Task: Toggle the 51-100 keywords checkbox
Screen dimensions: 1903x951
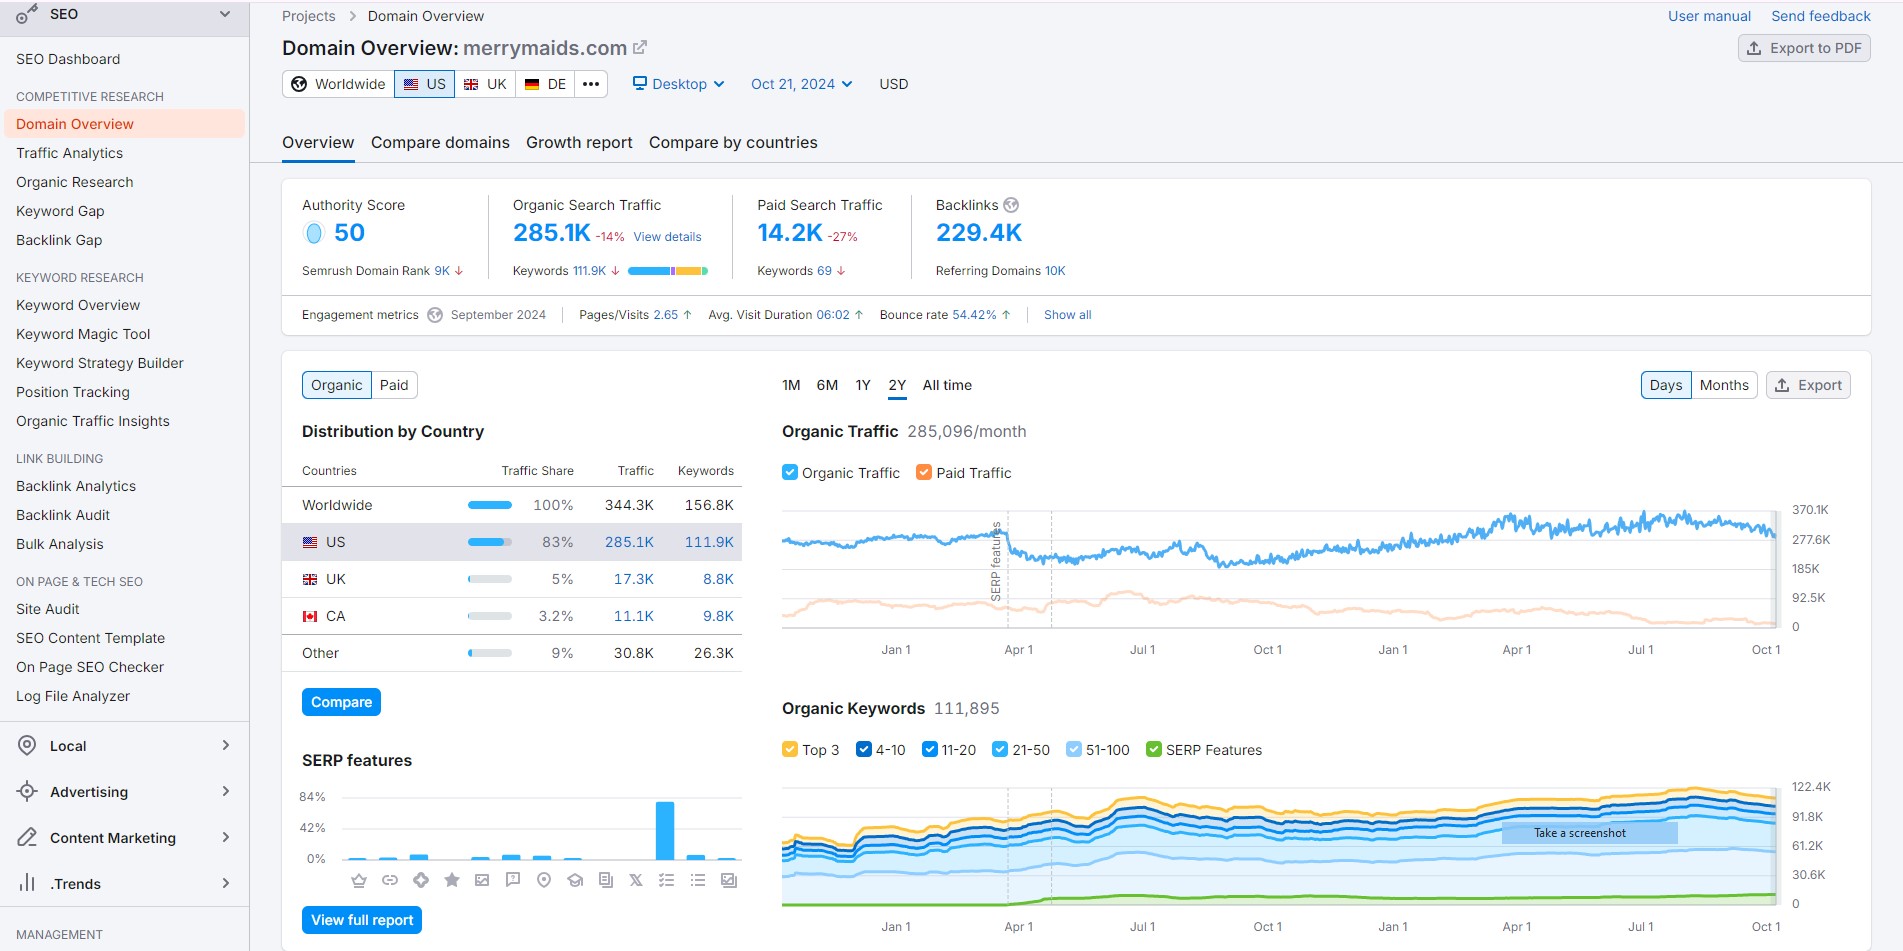Action: pyautogui.click(x=1074, y=749)
